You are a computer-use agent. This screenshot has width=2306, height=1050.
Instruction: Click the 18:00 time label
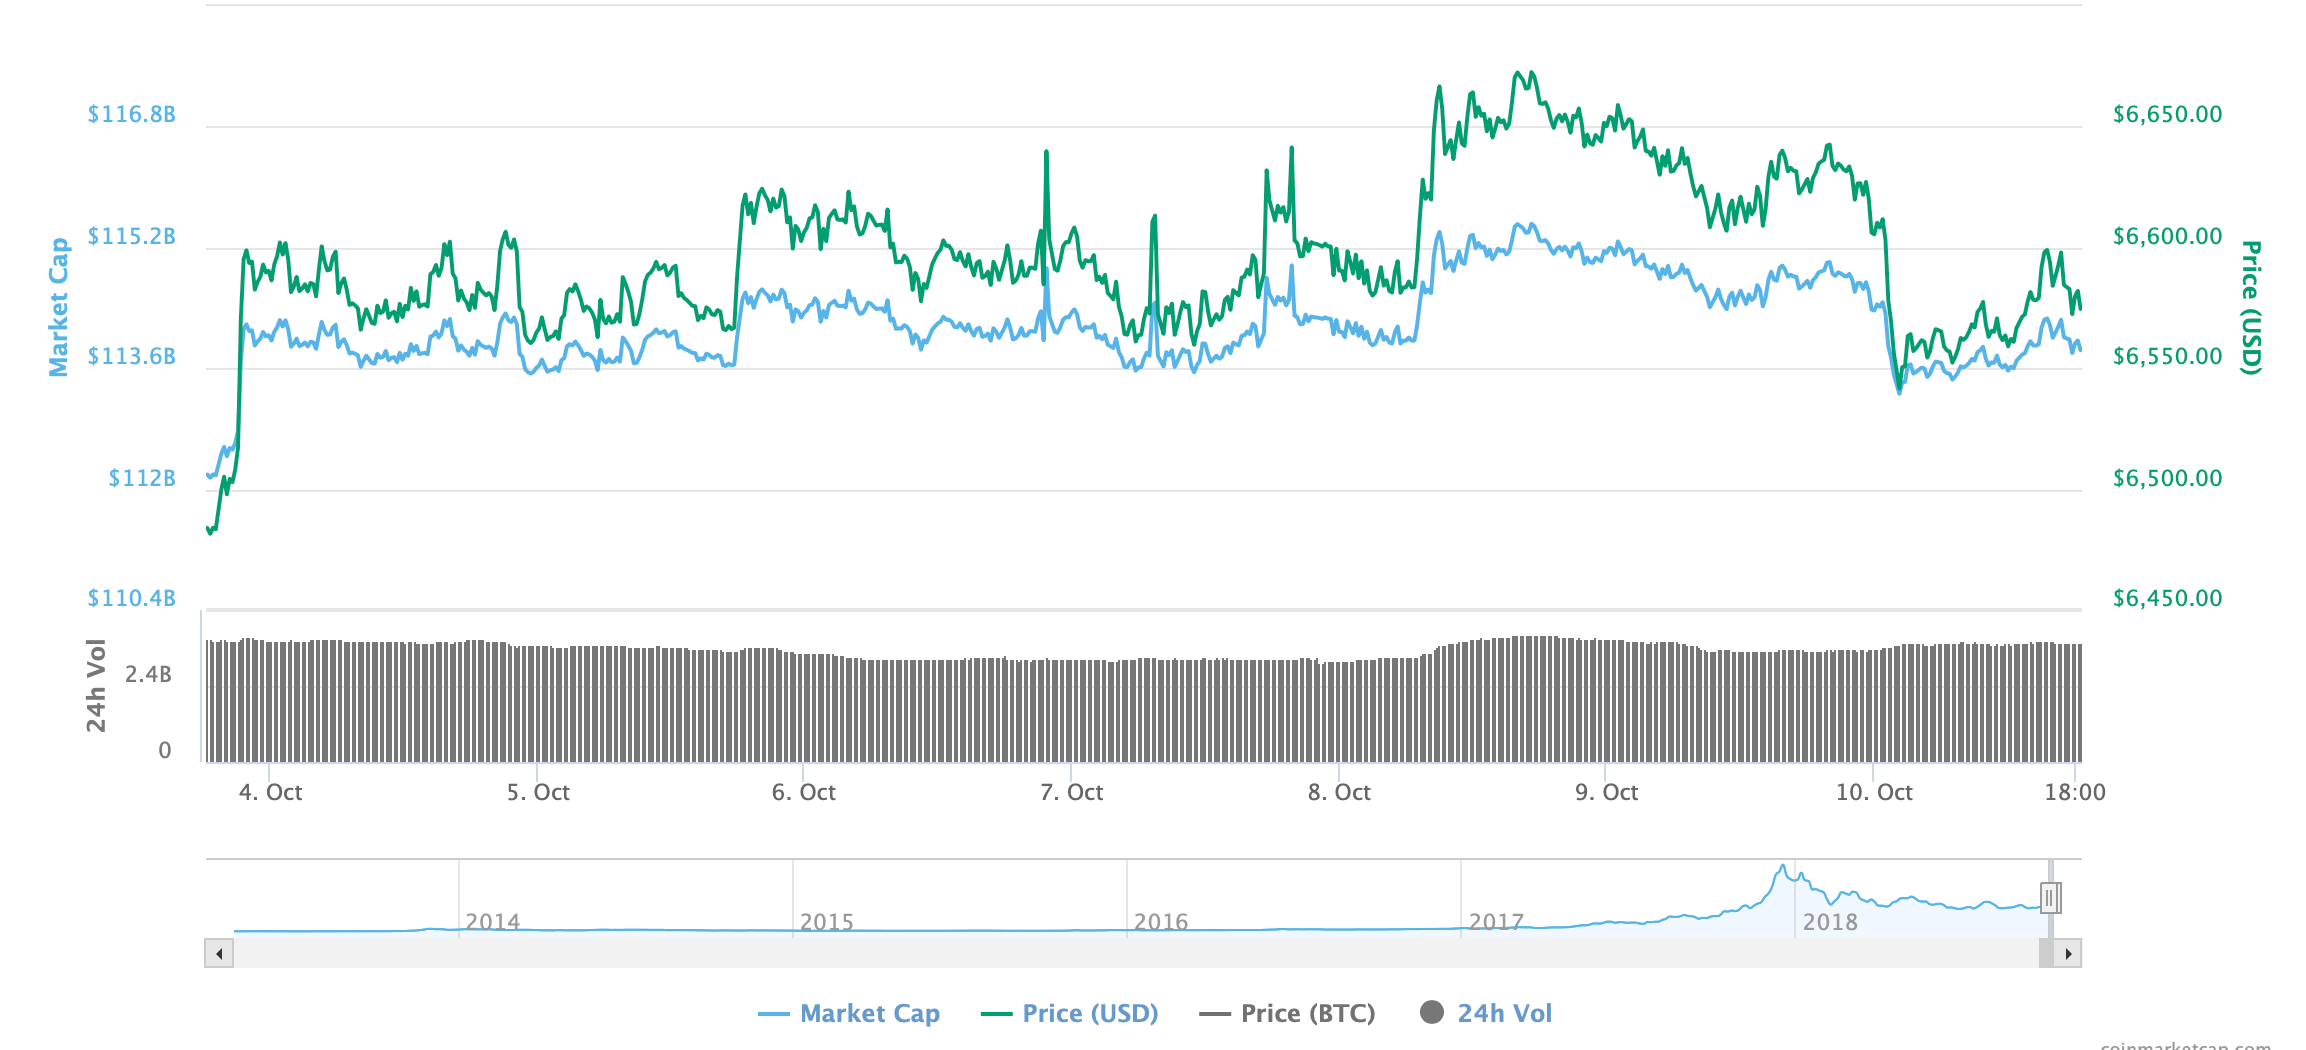click(x=2075, y=792)
